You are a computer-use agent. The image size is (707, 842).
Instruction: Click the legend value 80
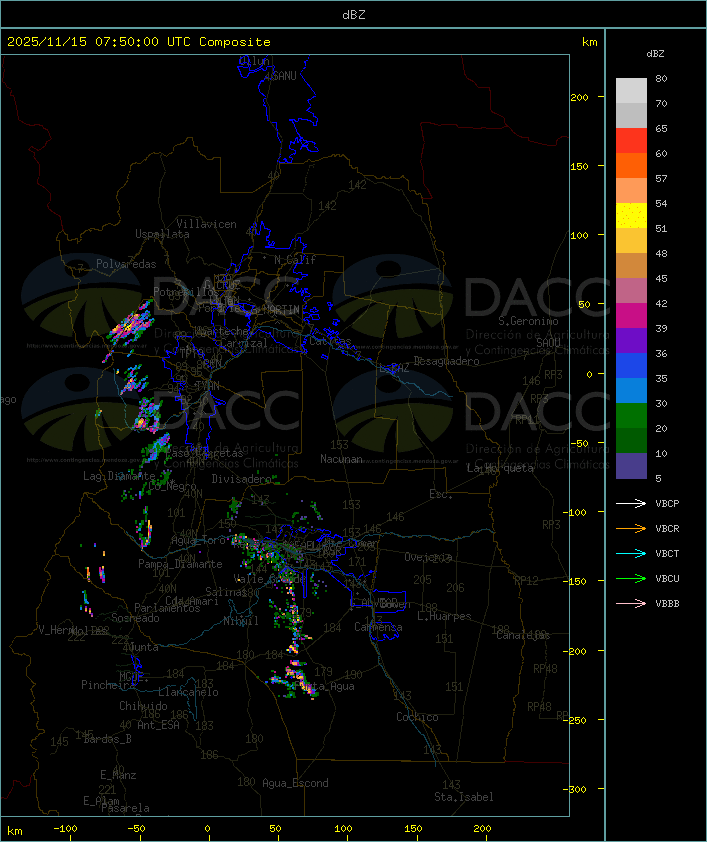(661, 78)
